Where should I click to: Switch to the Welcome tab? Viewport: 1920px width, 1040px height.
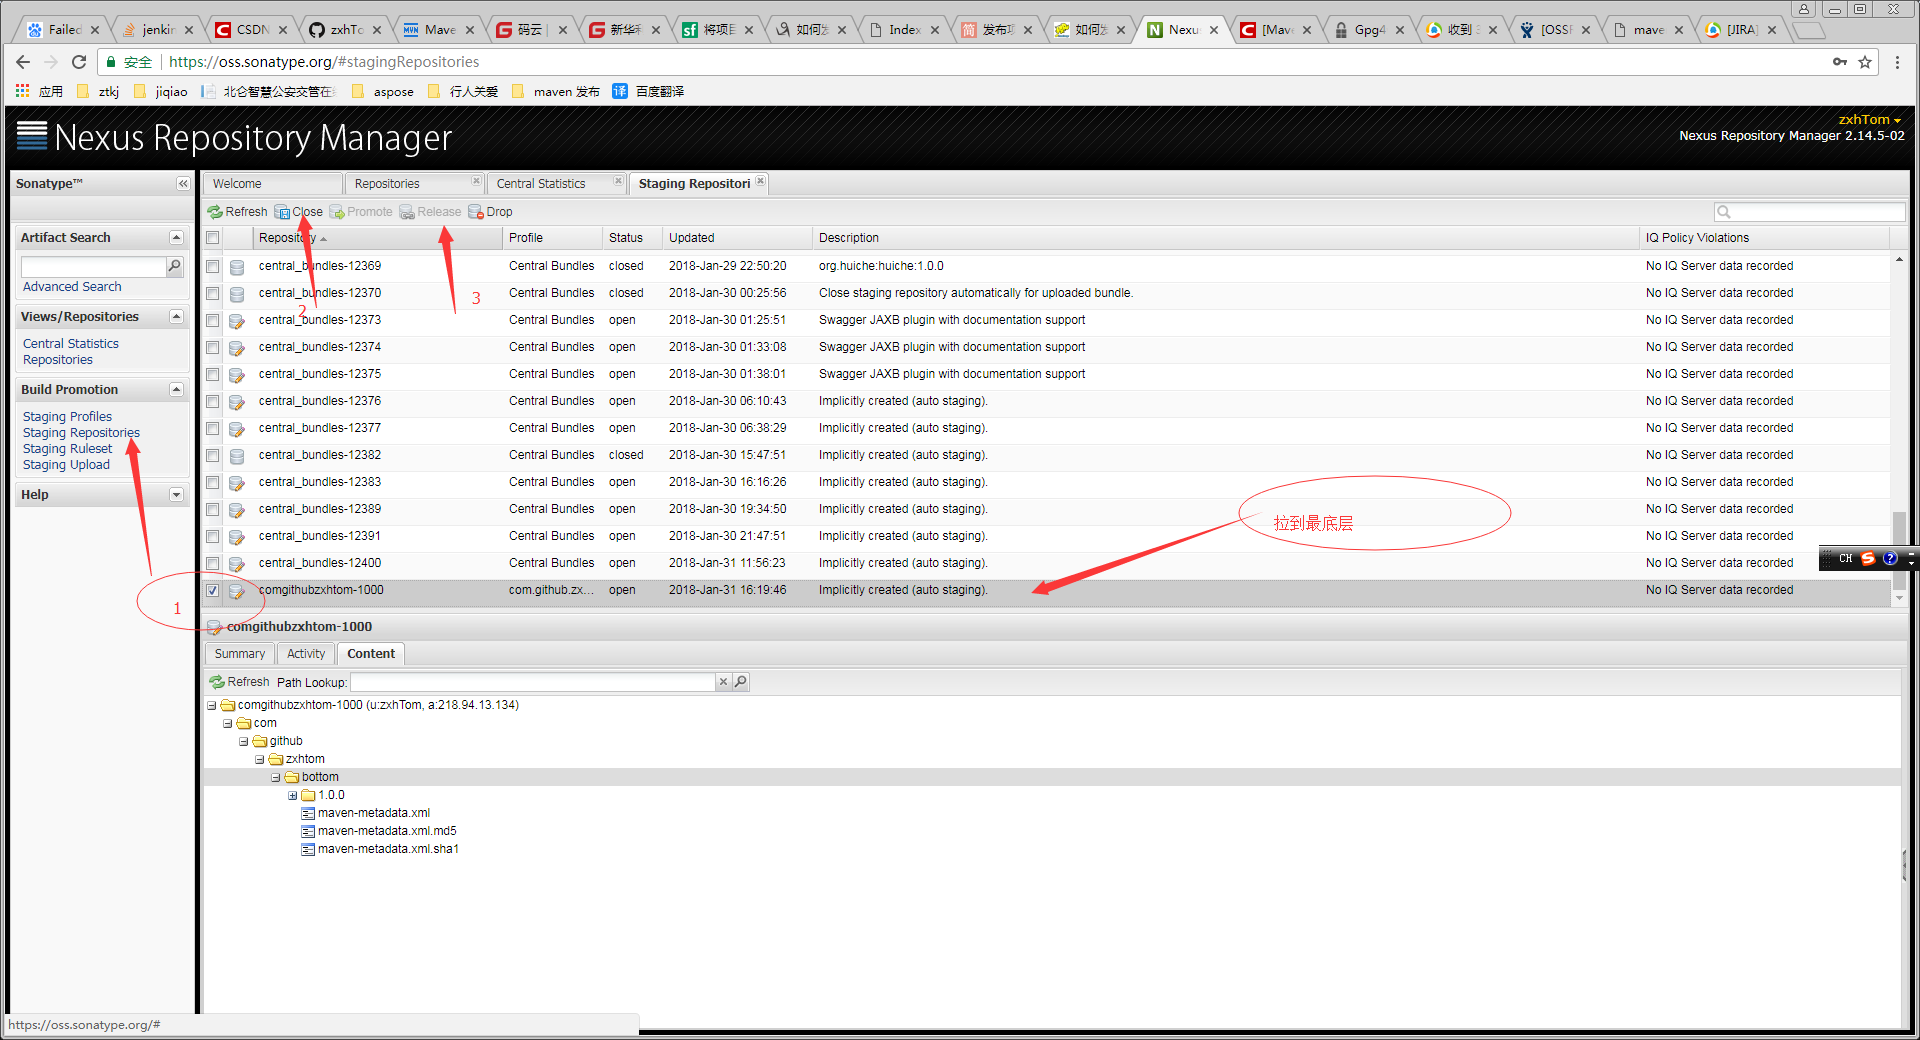(272, 184)
